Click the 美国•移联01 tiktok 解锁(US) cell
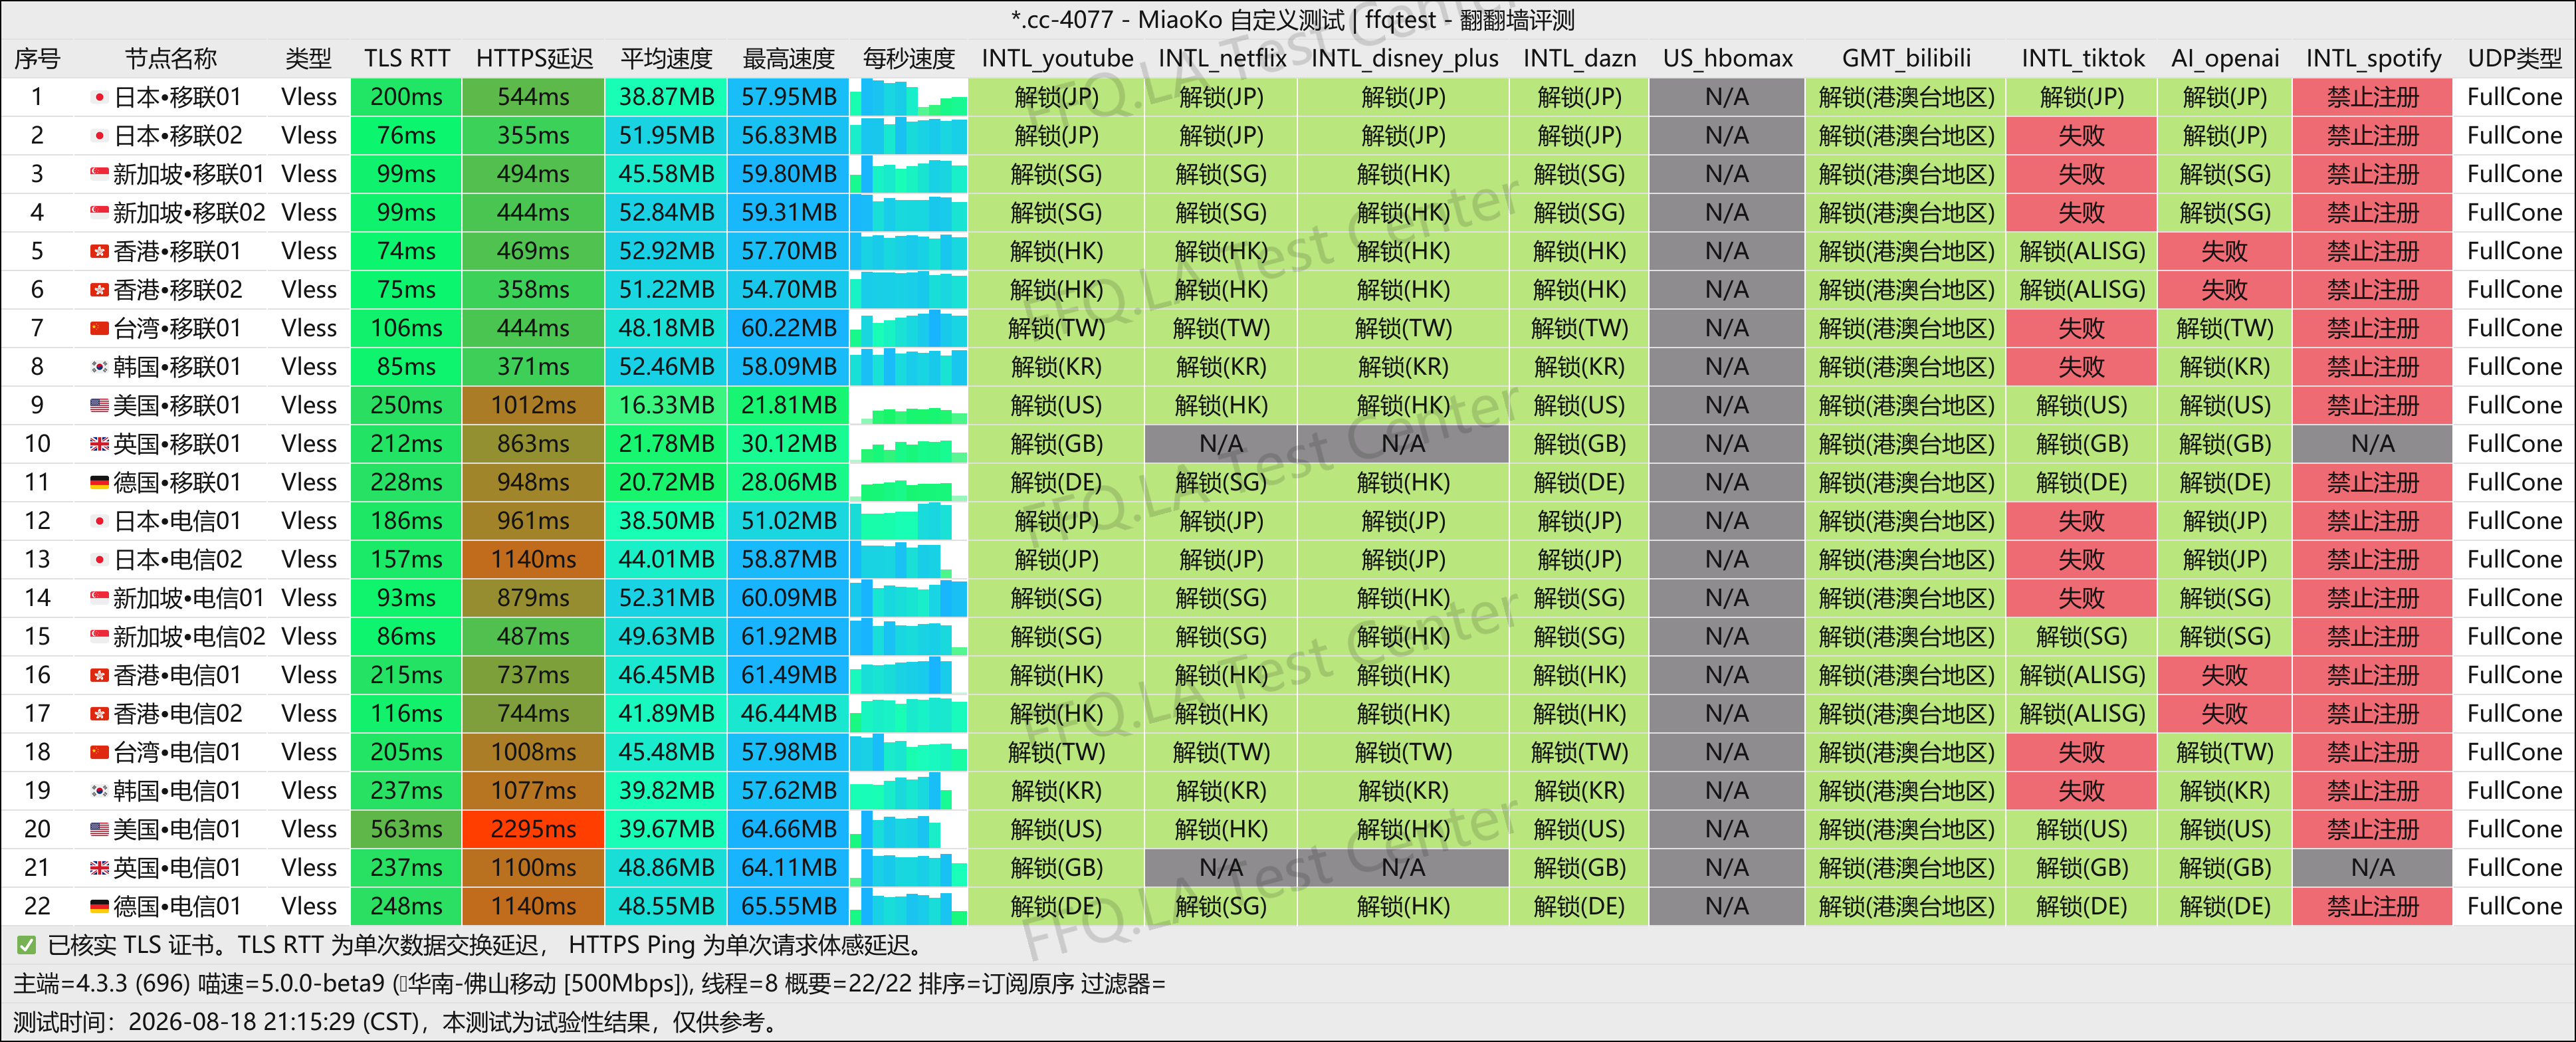This screenshot has width=2576, height=1042. tap(2081, 405)
